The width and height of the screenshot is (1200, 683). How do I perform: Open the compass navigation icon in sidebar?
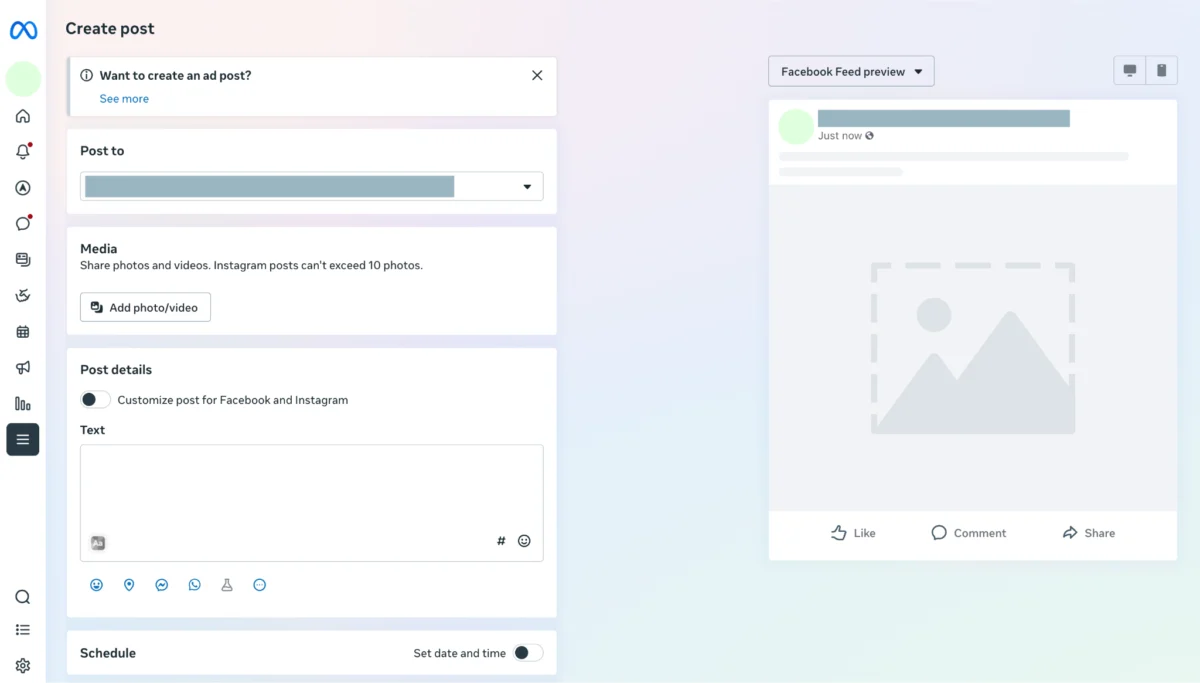tap(23, 188)
